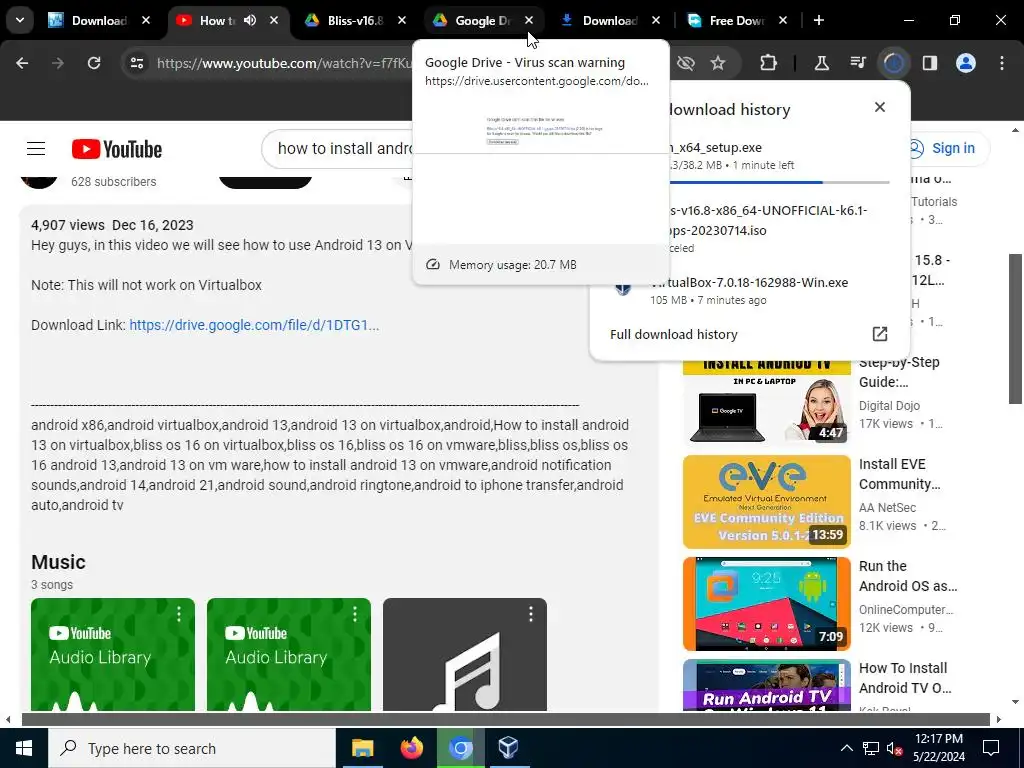Viewport: 1024px width, 768px height.
Task: Click VirtualBox-7.0.18-162988-Win.exe download entry
Action: click(748, 291)
